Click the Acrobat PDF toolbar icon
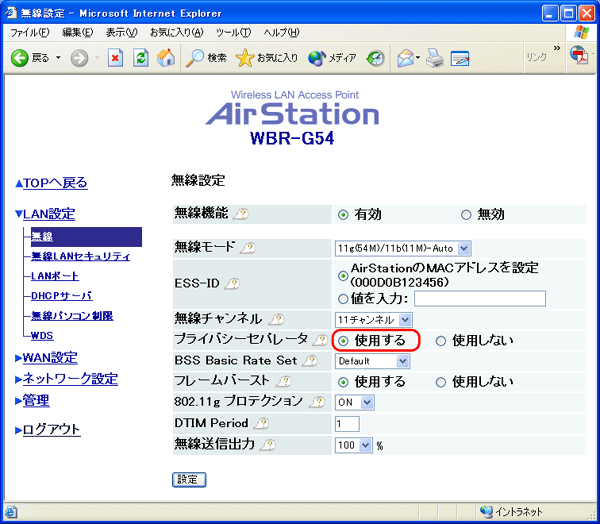This screenshot has width=600, height=524. pos(579,55)
